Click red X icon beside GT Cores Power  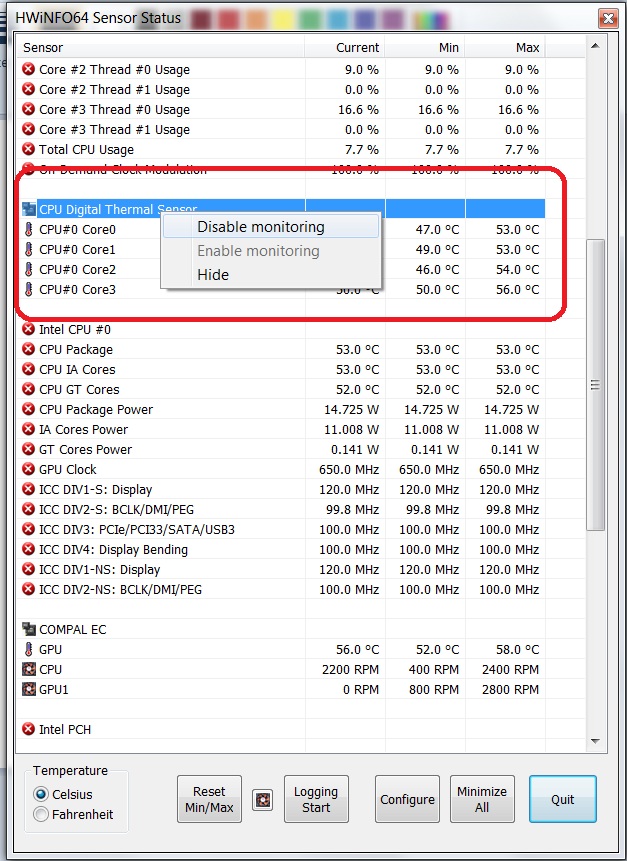[x=29, y=449]
